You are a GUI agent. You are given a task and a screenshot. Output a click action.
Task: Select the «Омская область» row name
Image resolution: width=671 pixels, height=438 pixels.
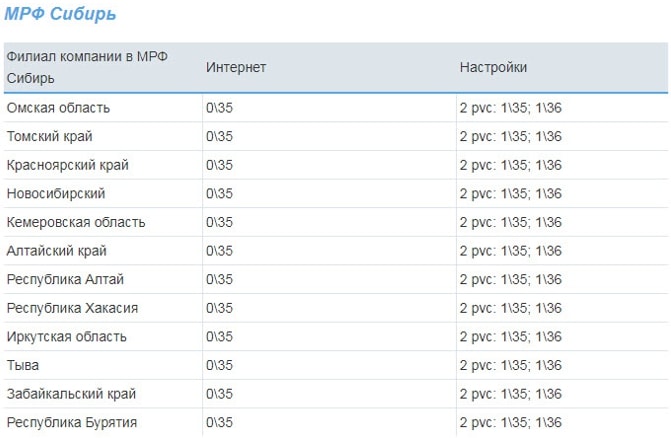coord(58,108)
